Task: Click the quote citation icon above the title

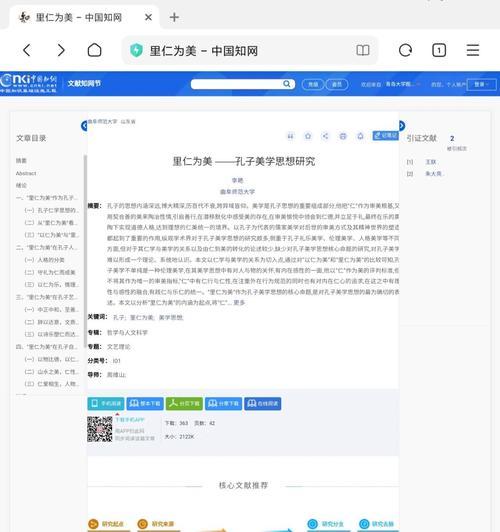Action: point(290,136)
